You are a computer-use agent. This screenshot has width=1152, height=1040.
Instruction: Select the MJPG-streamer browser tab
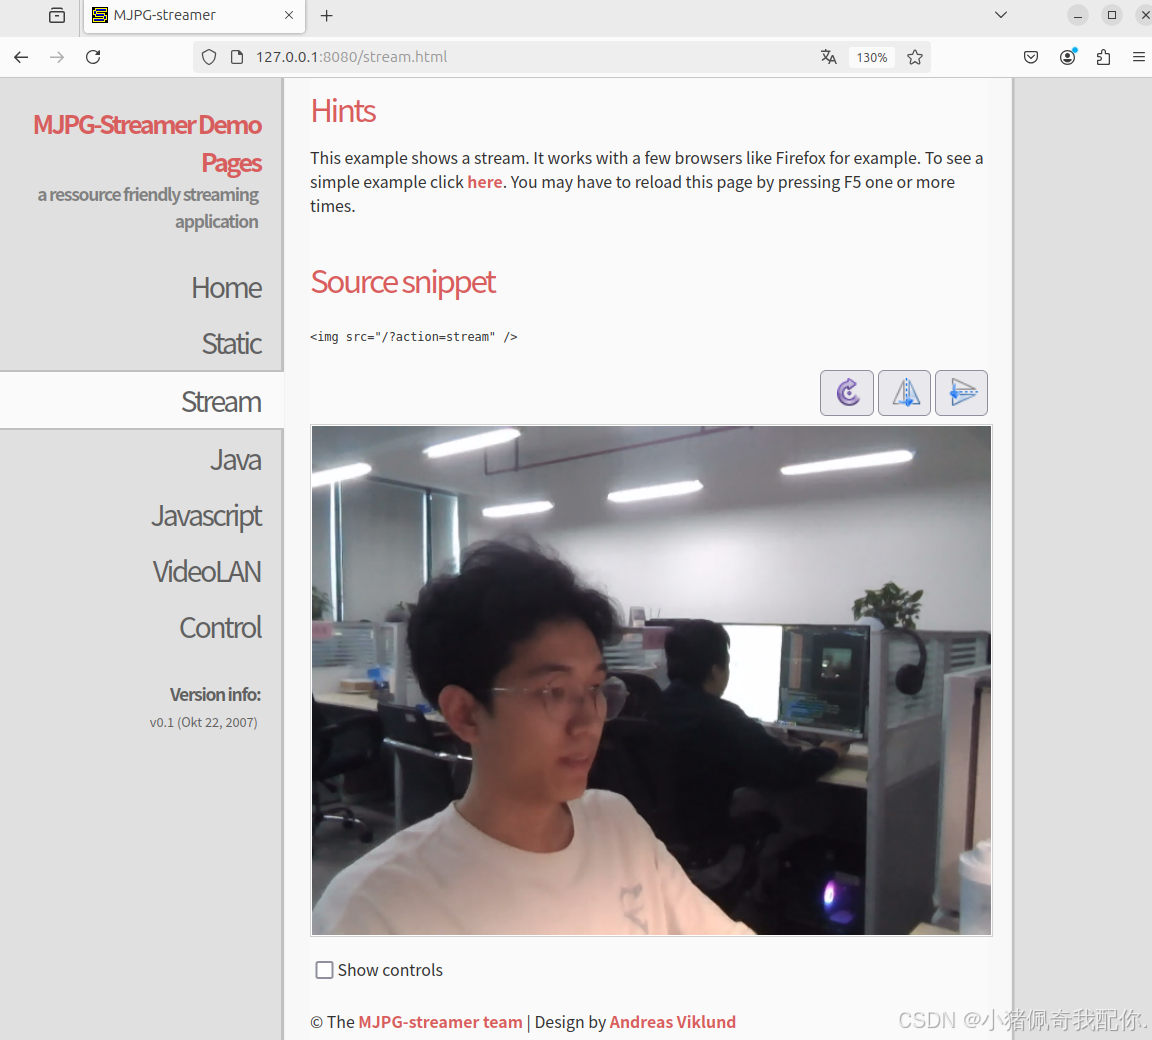click(x=194, y=15)
